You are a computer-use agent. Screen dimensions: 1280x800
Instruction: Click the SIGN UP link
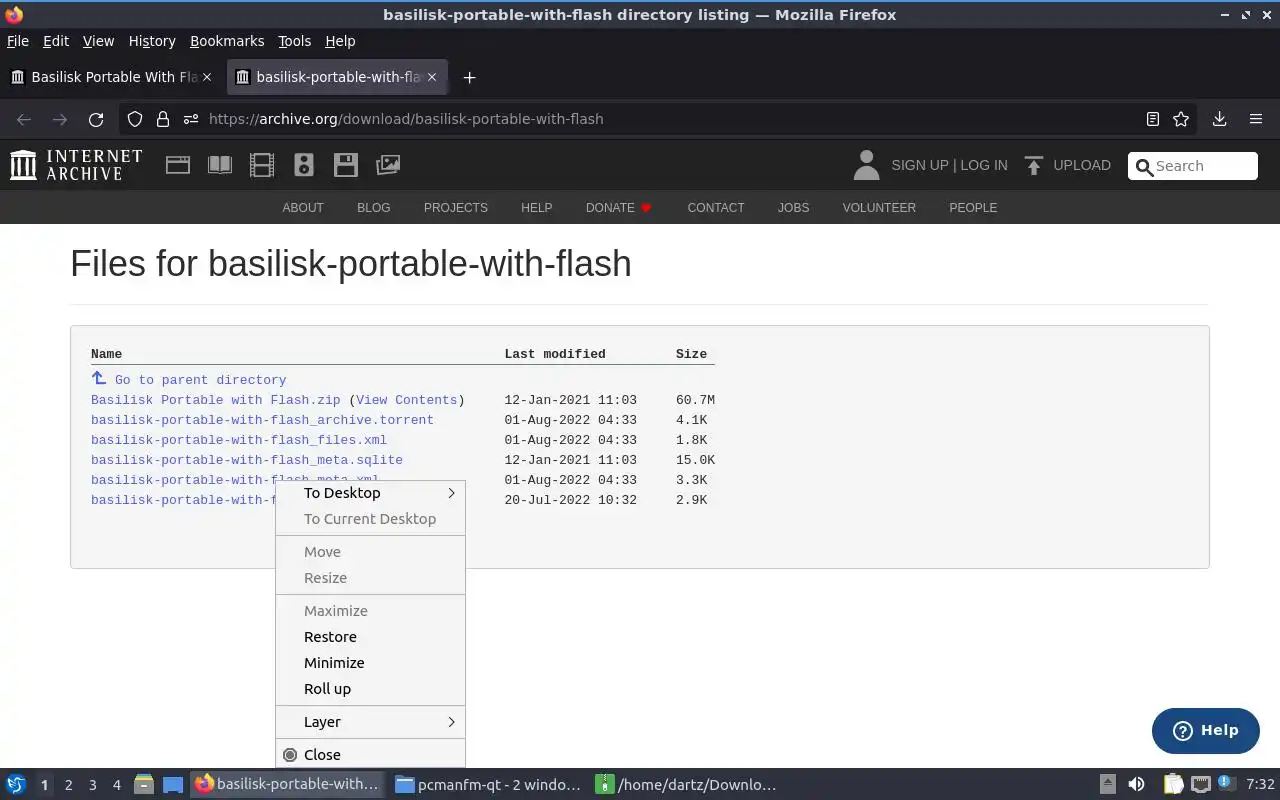(920, 165)
